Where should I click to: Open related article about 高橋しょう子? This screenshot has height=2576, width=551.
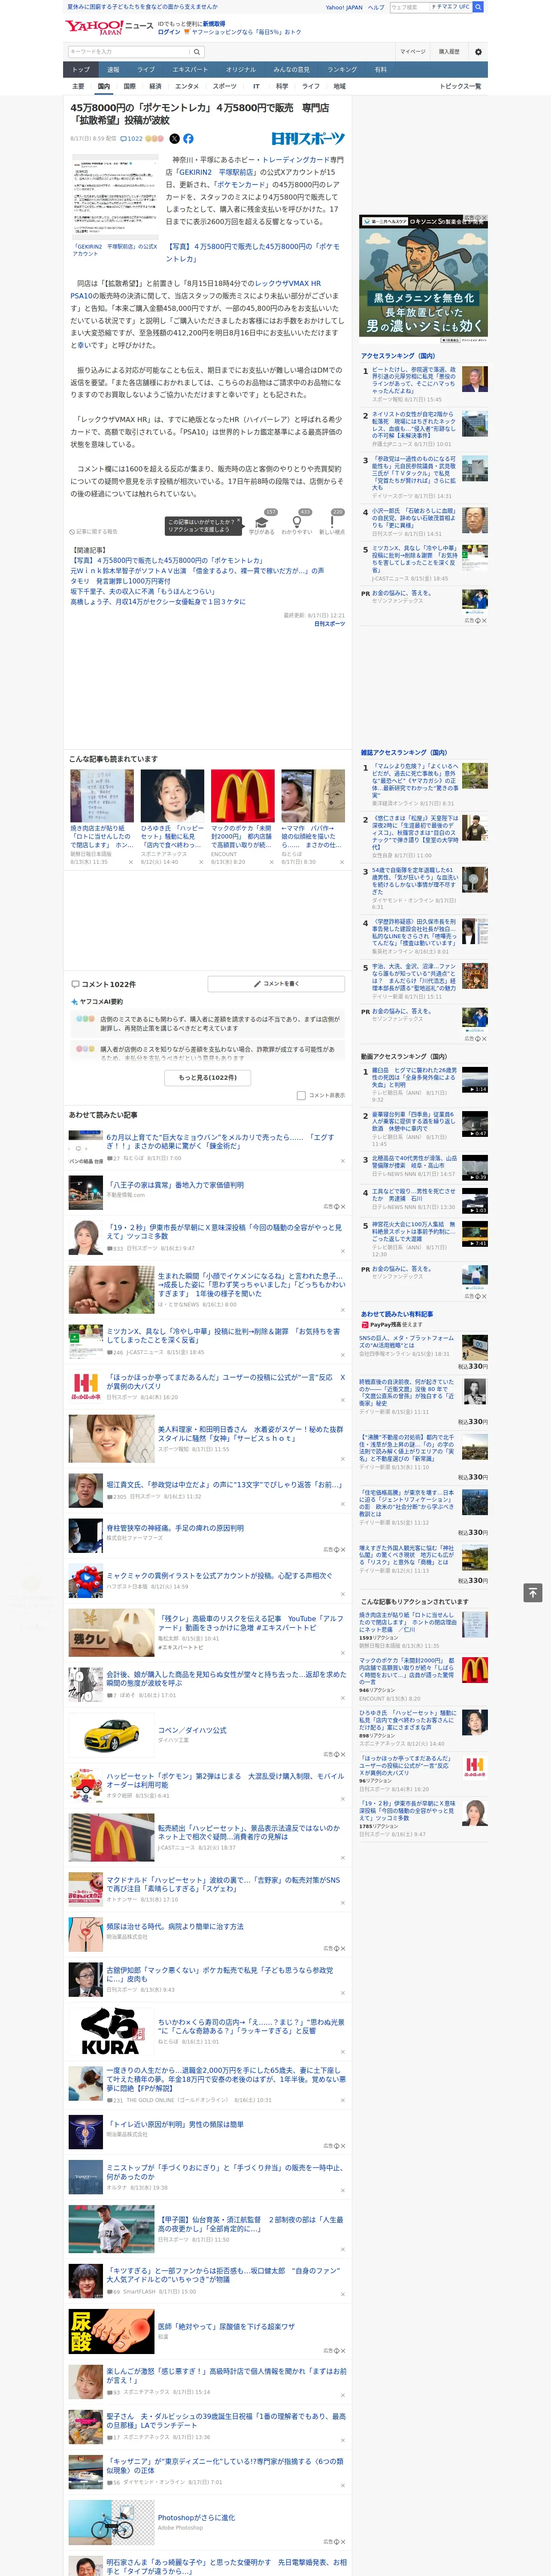157,601
